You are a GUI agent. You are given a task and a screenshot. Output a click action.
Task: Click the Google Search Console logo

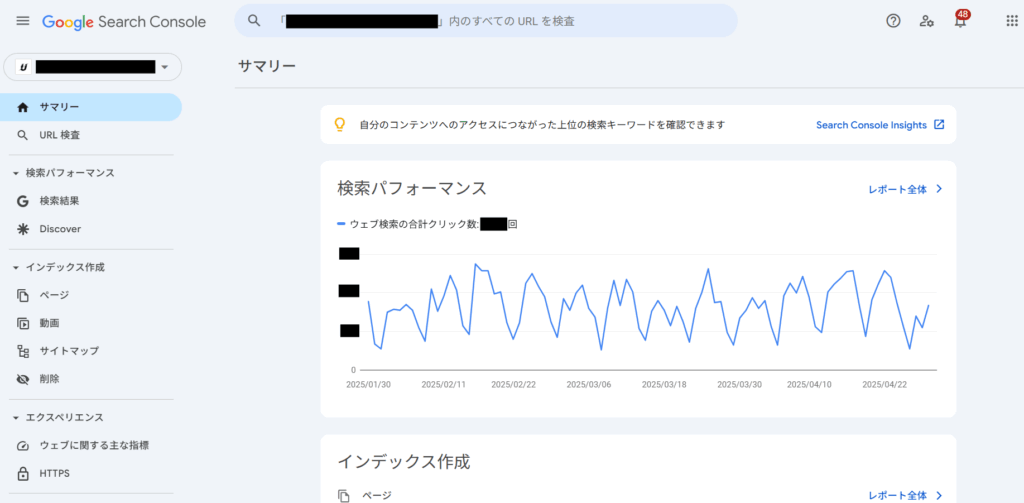124,22
